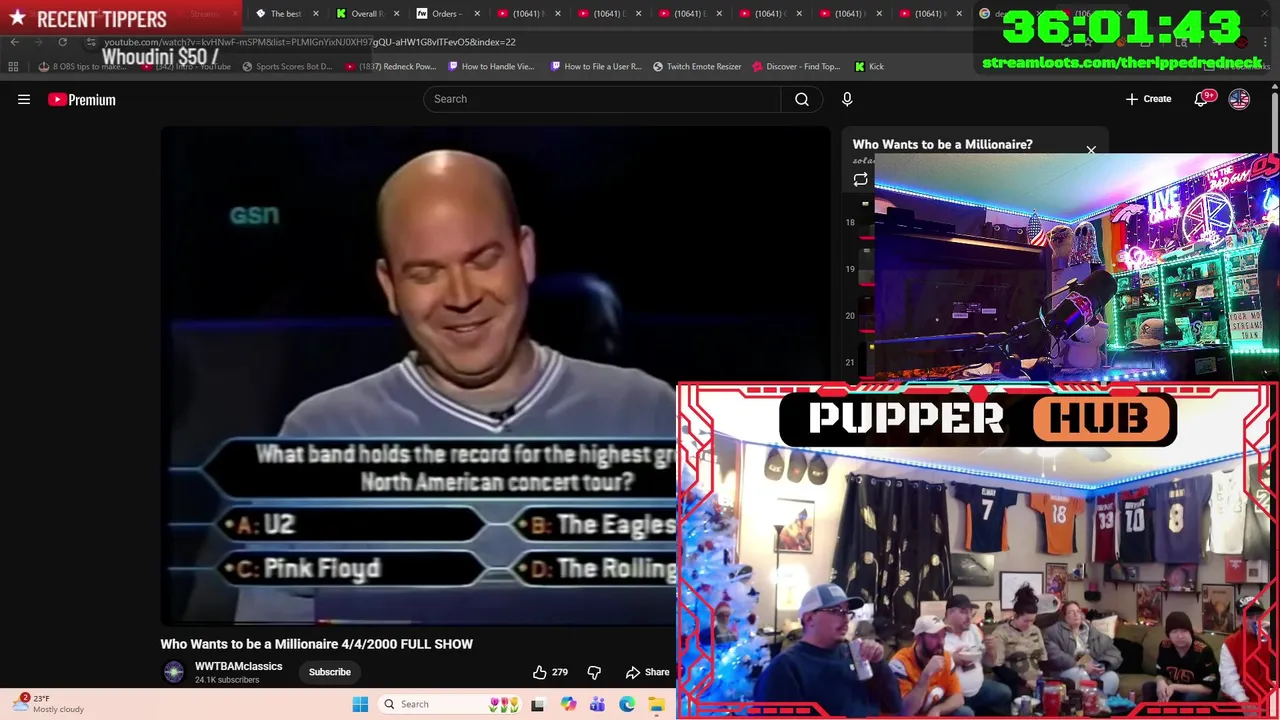Click the browser address bar URL

tap(310, 43)
